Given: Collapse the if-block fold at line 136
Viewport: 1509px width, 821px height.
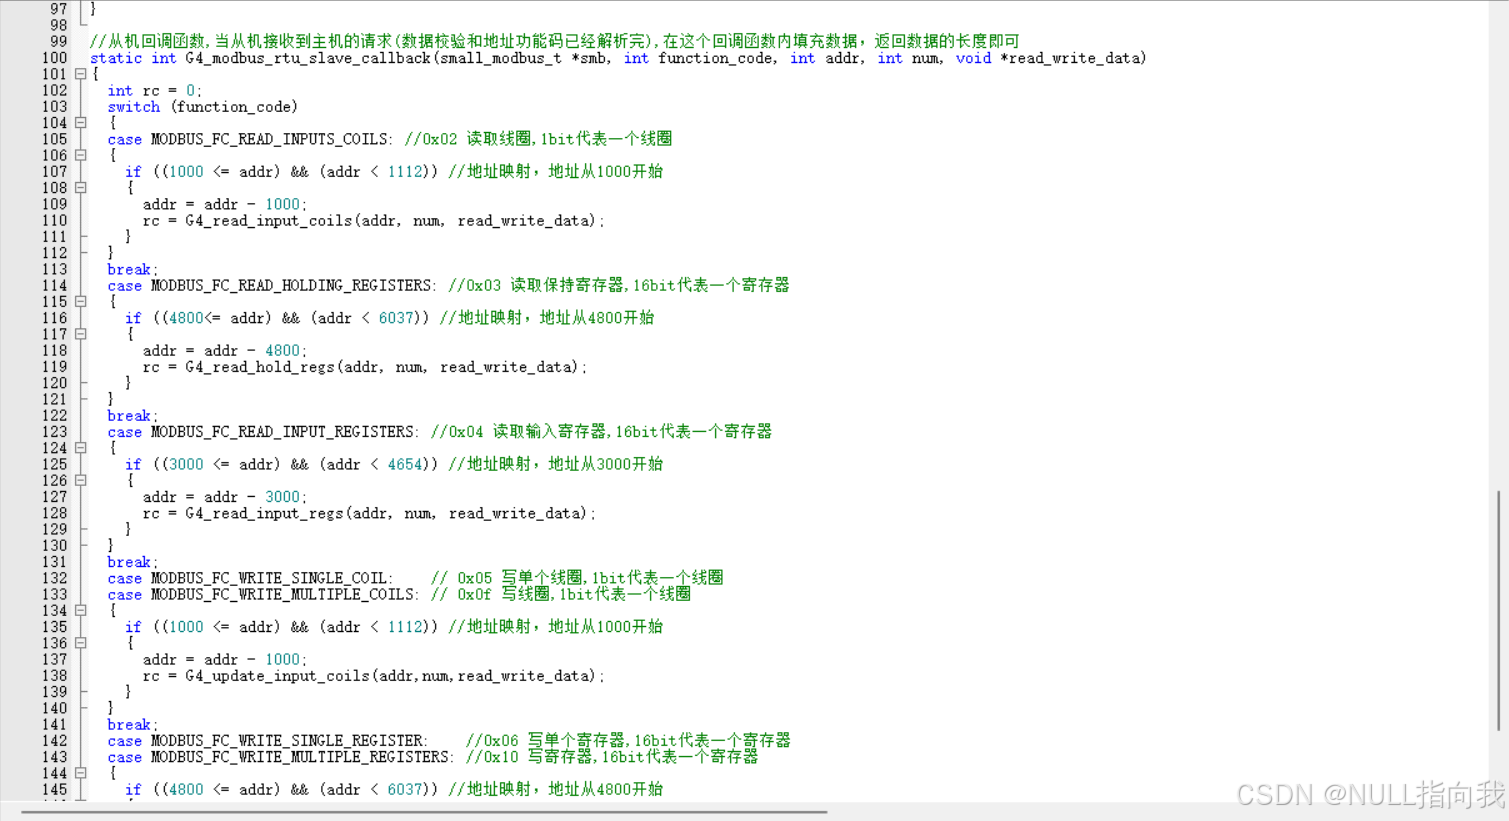Looking at the screenshot, I should (81, 643).
